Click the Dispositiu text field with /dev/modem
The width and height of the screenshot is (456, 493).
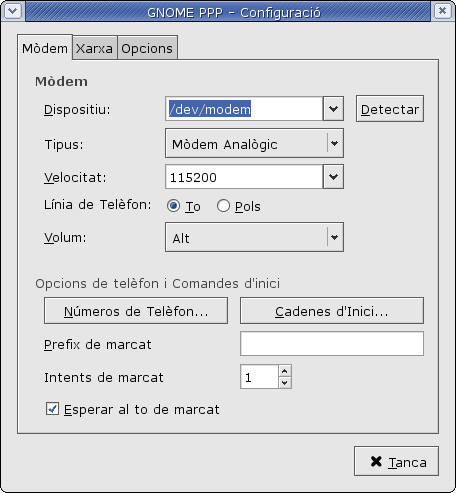pyautogui.click(x=244, y=109)
